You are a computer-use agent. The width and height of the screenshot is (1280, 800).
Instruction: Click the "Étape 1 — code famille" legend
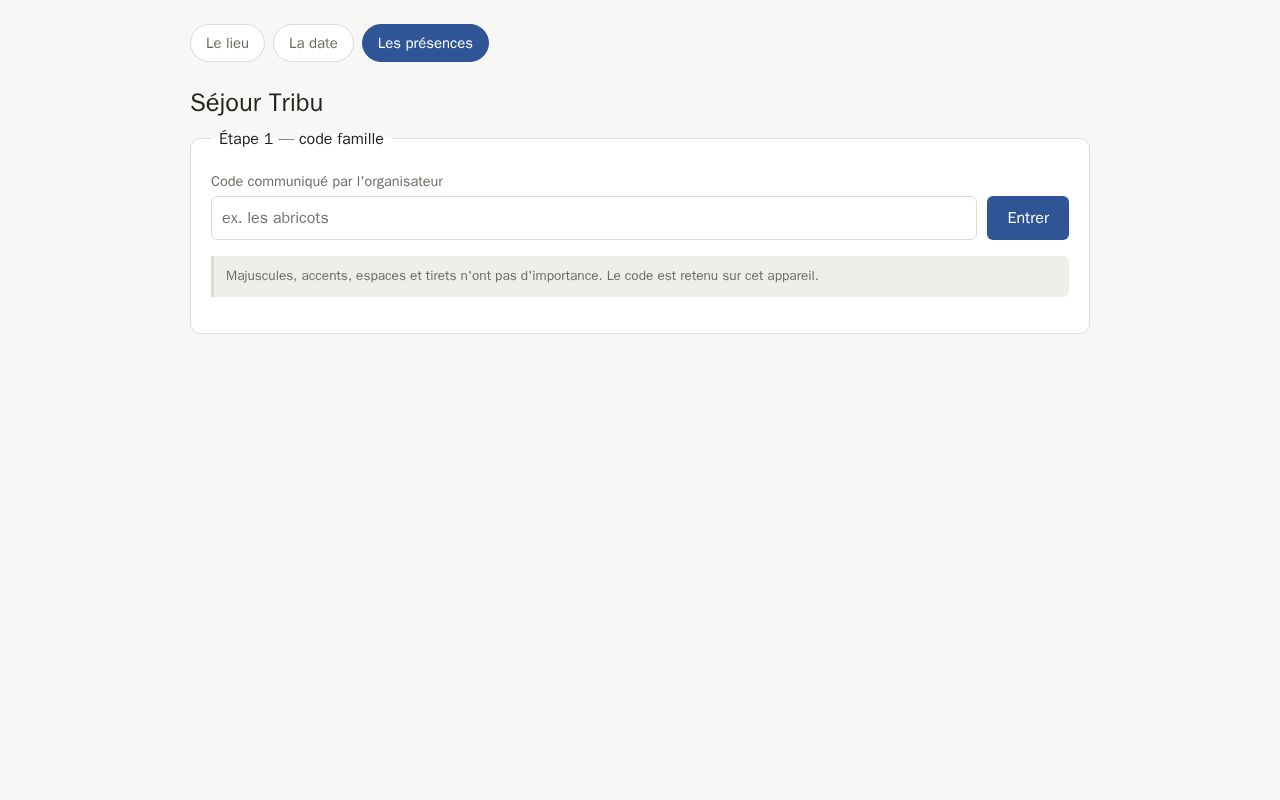[x=301, y=139]
